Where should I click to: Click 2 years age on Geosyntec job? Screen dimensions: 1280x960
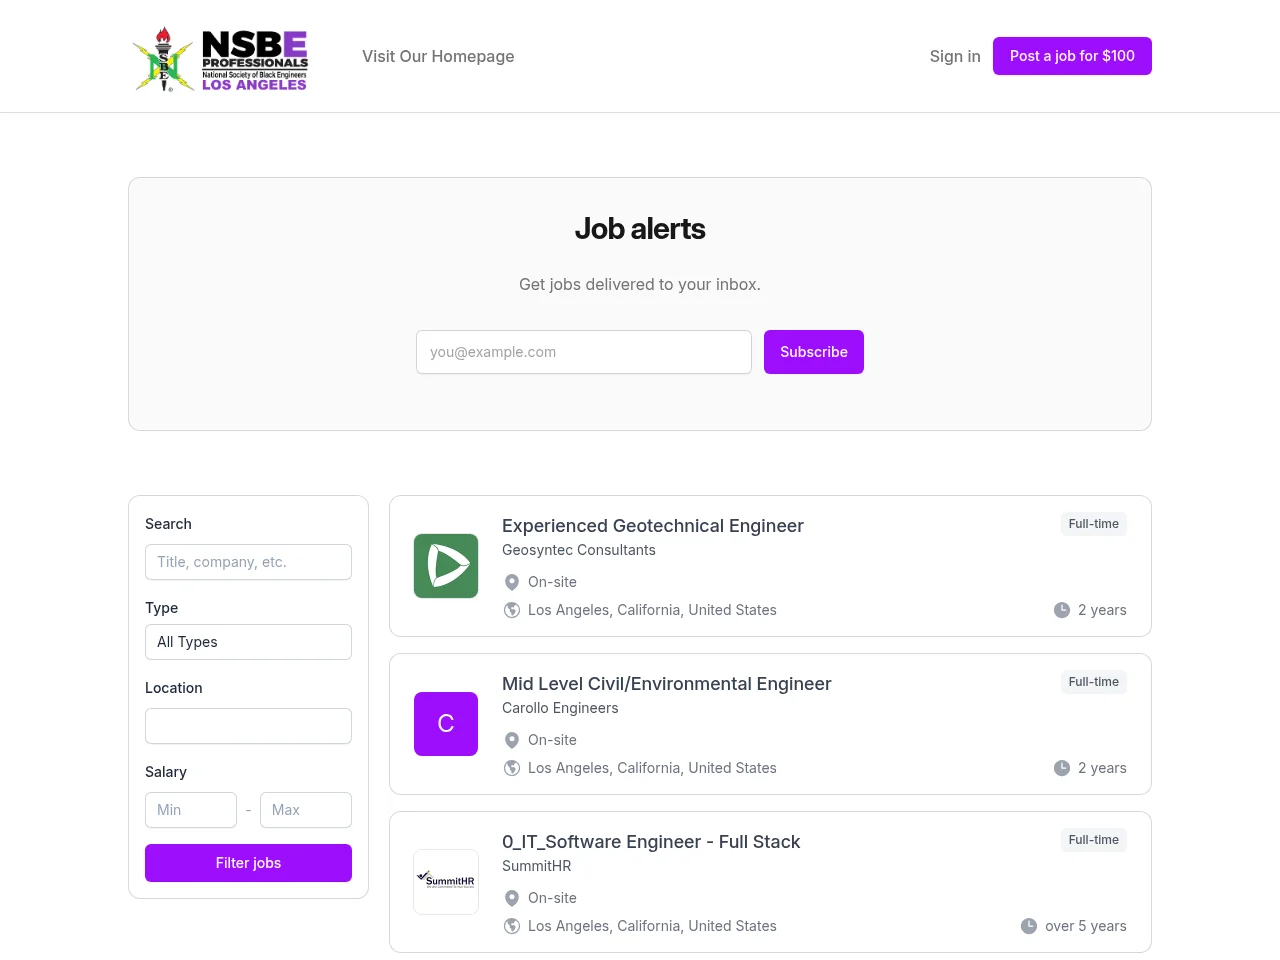(1102, 610)
